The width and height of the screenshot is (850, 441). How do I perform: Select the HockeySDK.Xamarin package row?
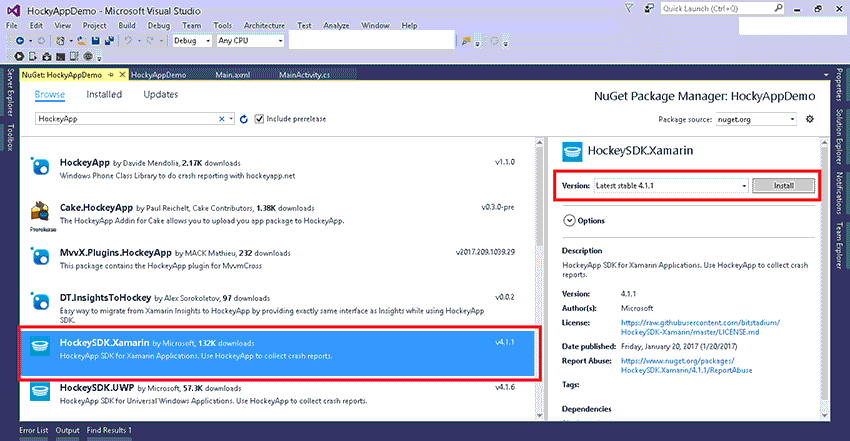point(278,353)
